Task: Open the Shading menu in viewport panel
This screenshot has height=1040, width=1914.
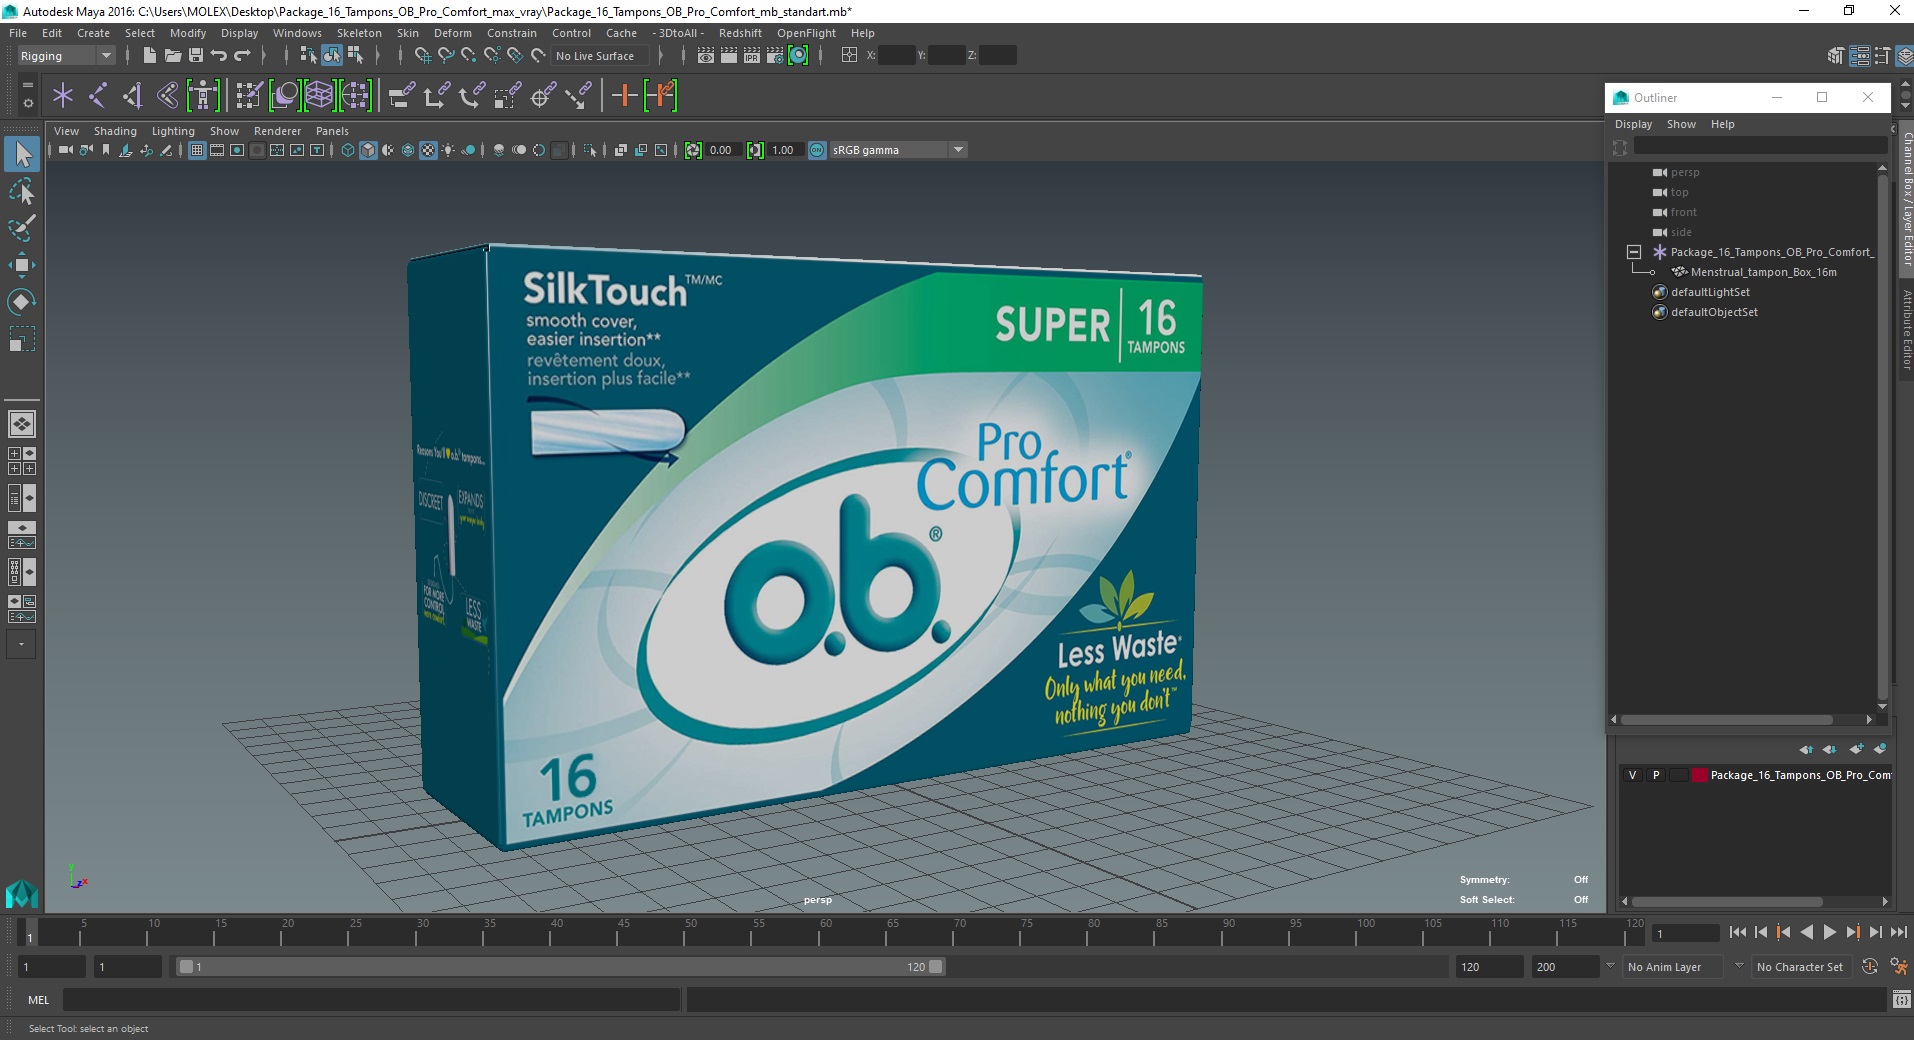Action: point(115,131)
